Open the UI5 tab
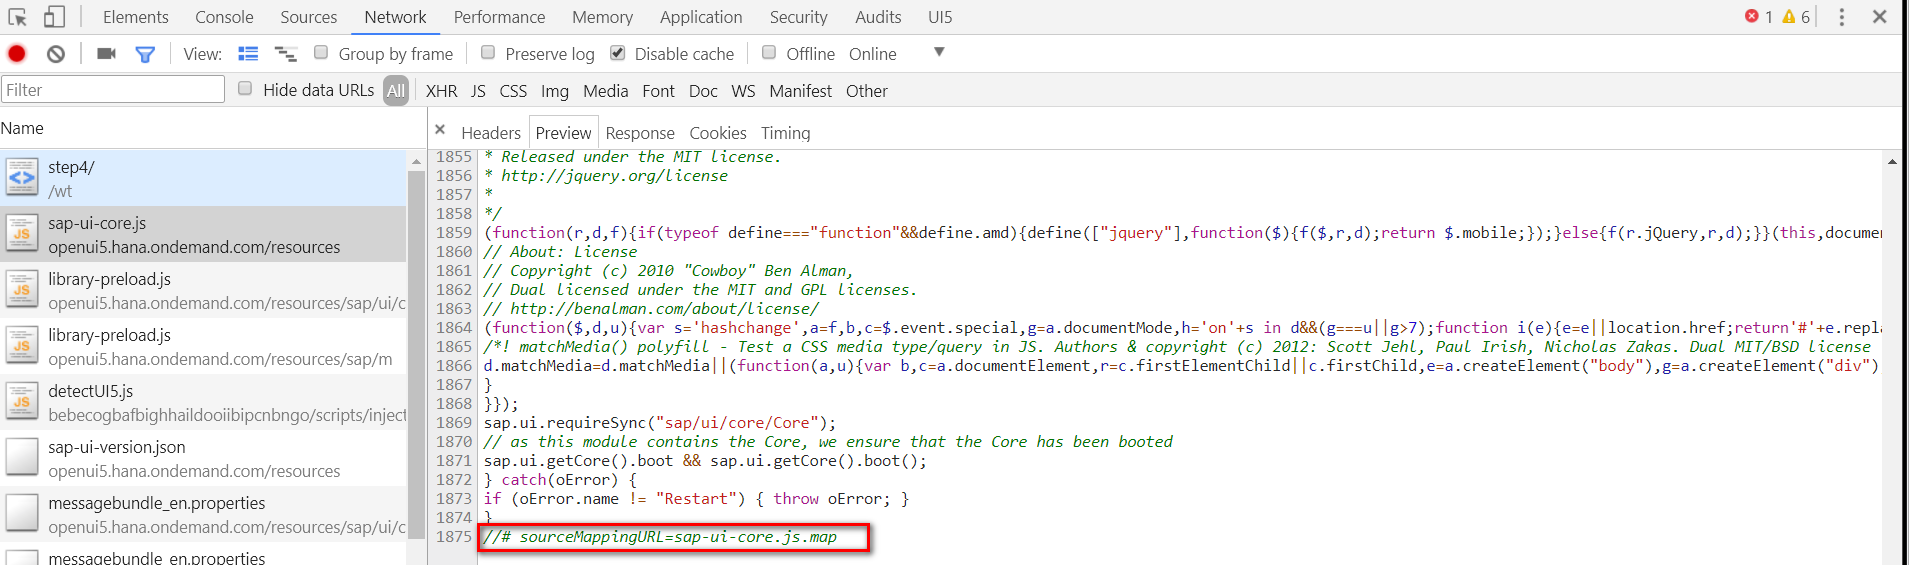 (x=940, y=17)
